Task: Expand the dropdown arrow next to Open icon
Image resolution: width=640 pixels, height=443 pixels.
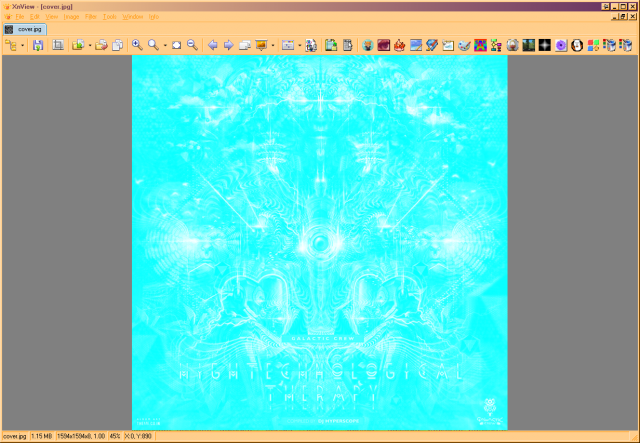Action: pos(90,46)
